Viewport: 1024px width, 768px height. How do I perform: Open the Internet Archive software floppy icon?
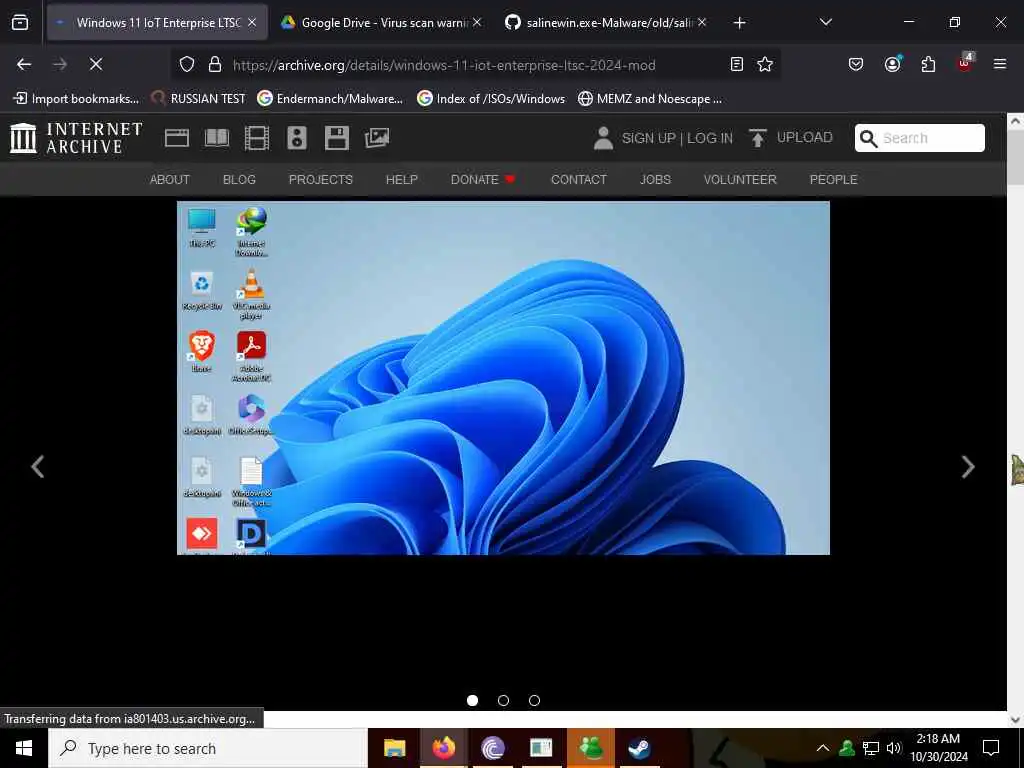click(x=336, y=138)
